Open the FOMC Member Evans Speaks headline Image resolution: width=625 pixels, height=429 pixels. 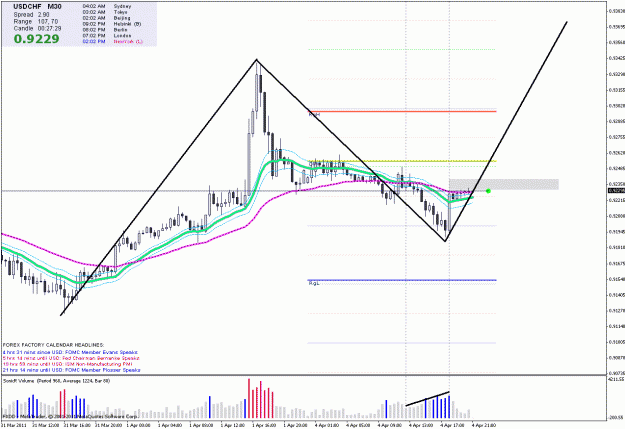pyautogui.click(x=70, y=352)
